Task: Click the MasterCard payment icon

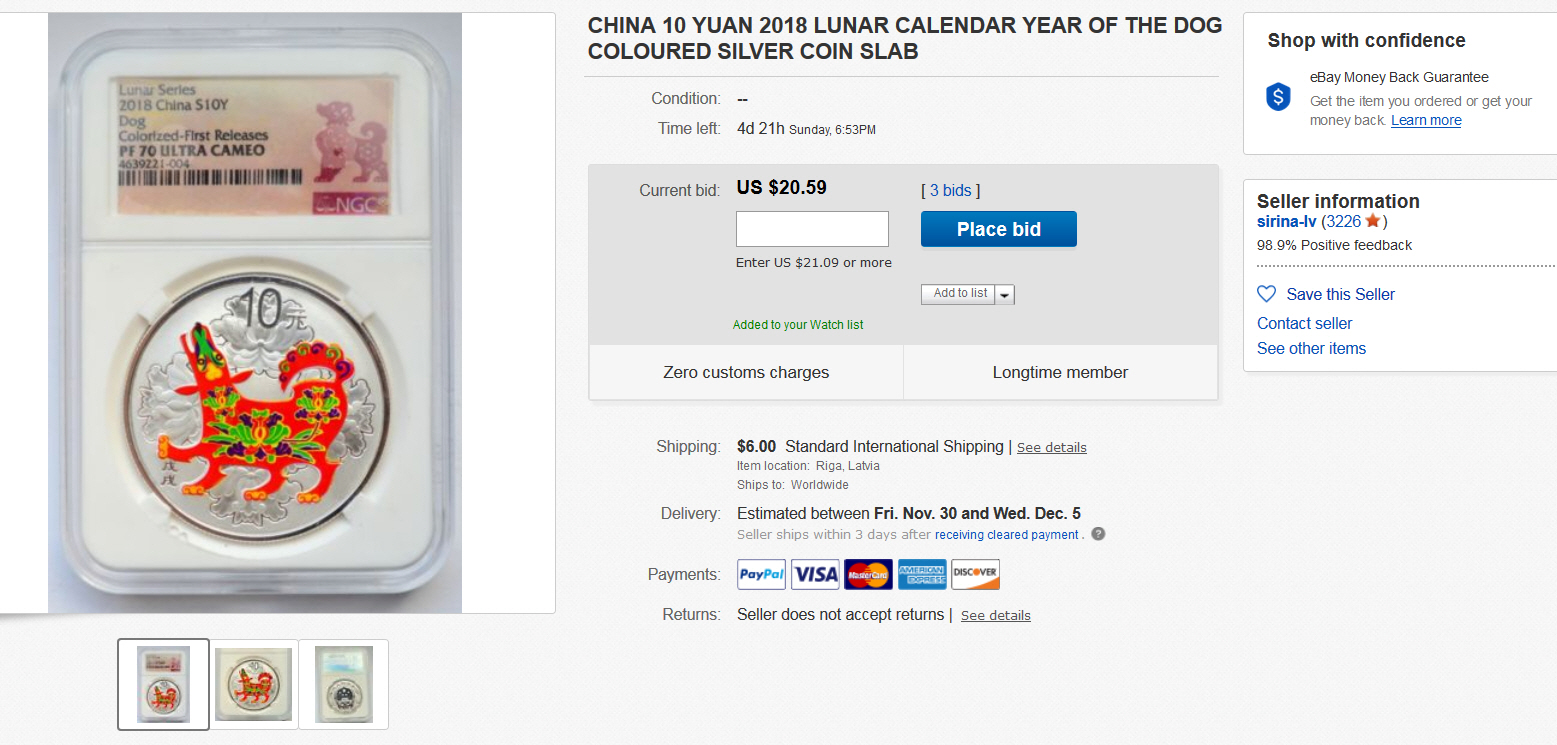Action: click(x=868, y=574)
